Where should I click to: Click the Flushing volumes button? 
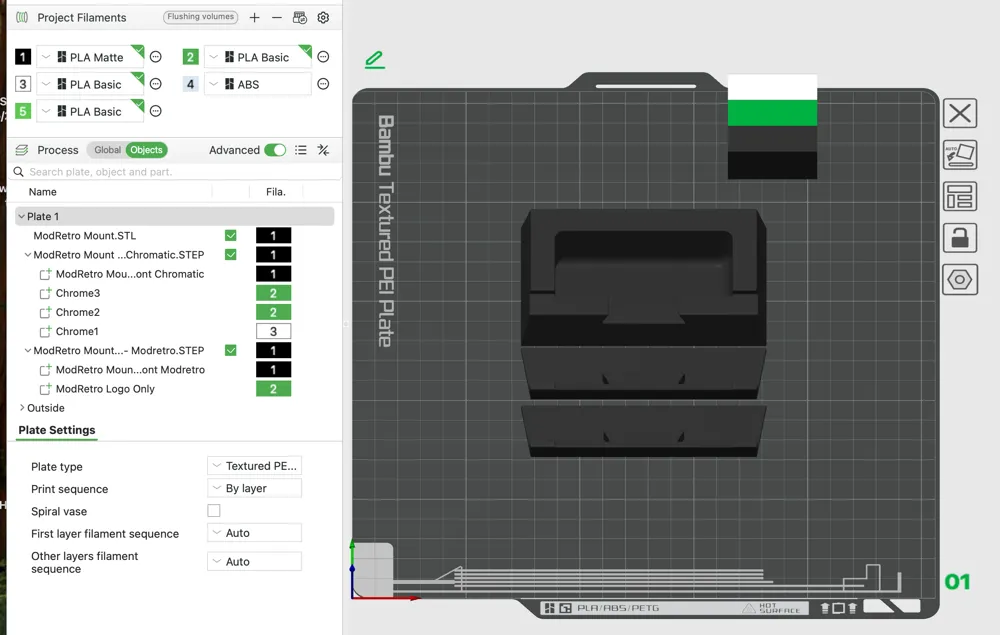tap(200, 17)
